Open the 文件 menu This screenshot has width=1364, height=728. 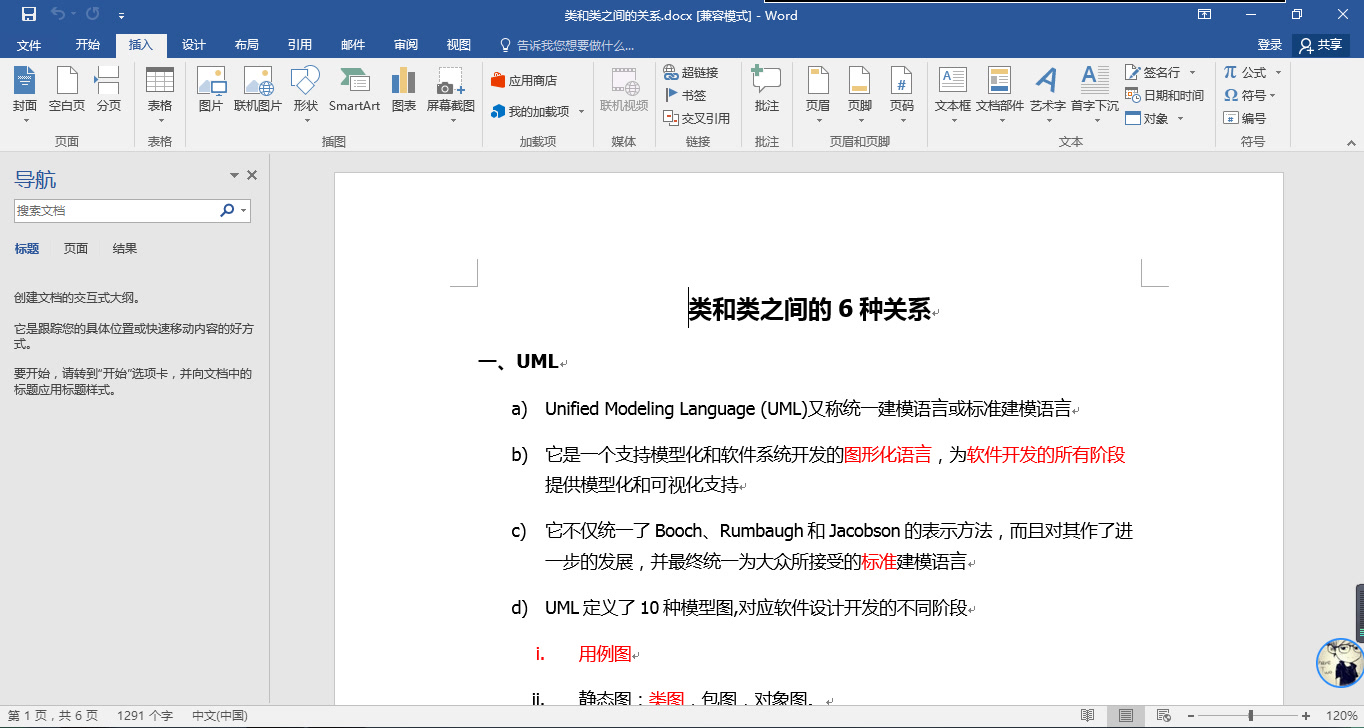29,44
